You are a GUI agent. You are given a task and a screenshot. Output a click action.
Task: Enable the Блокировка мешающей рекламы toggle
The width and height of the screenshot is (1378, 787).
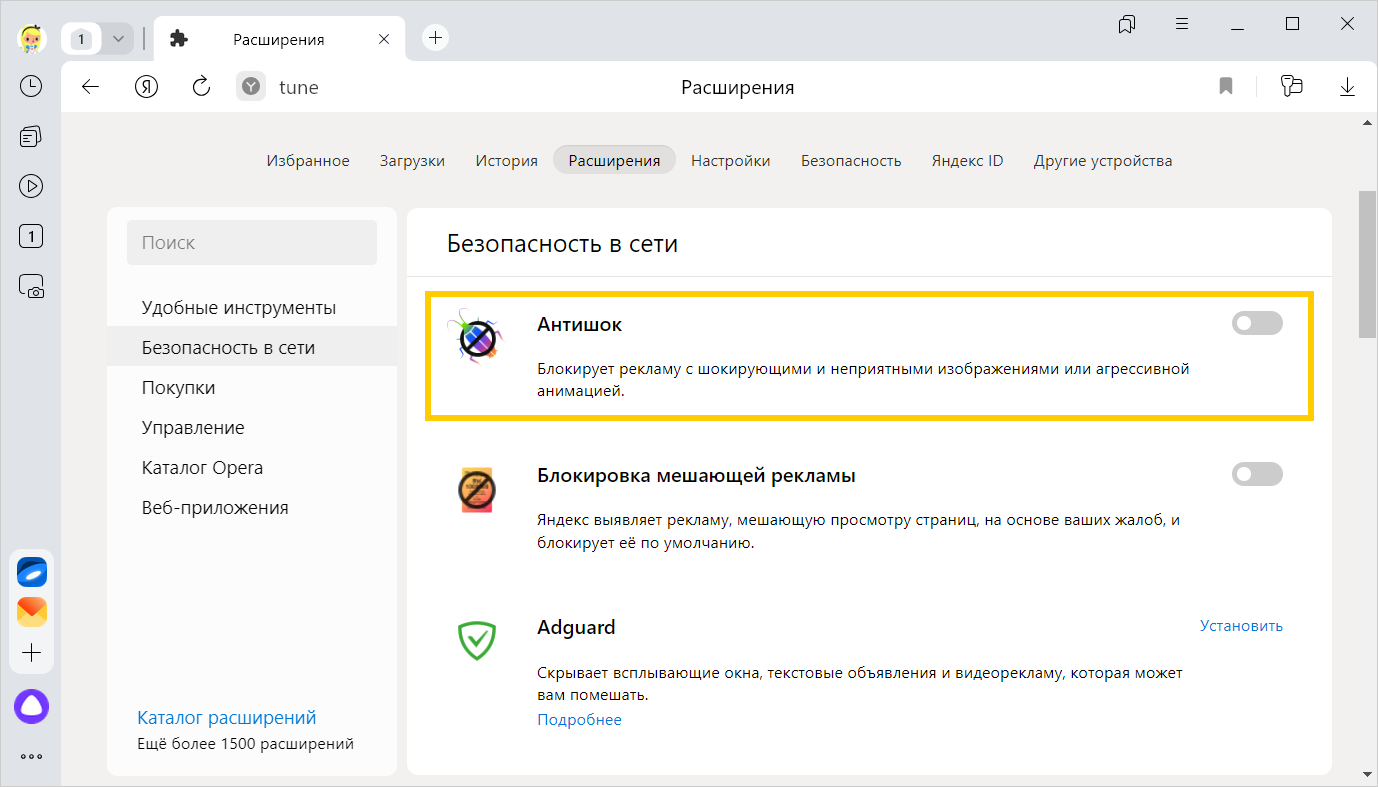point(1257,474)
